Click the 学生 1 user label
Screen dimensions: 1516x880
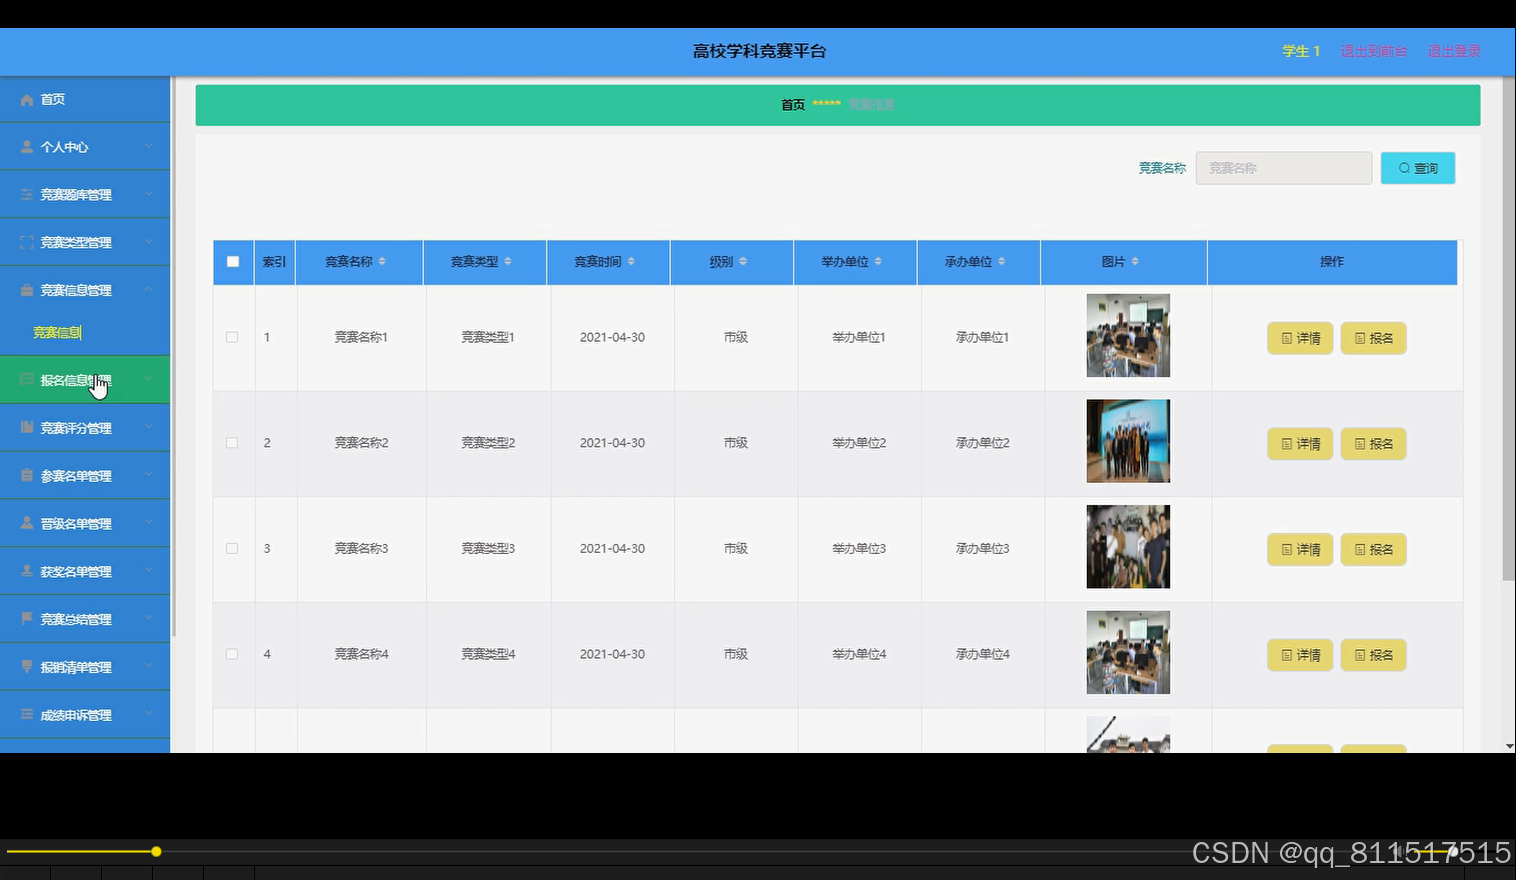(1301, 51)
